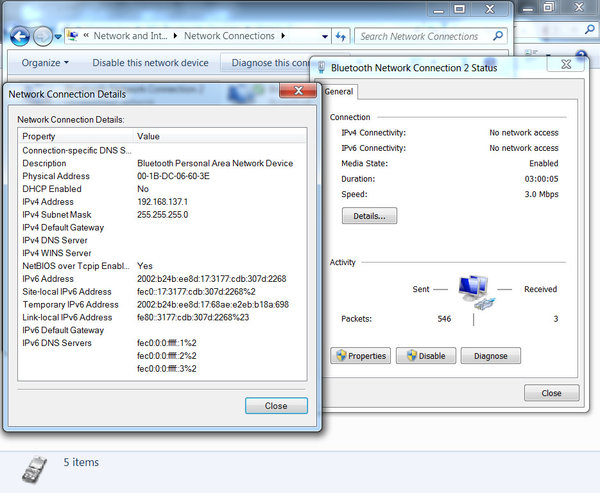Select Connection-specific DNS Suffix row

162,150
